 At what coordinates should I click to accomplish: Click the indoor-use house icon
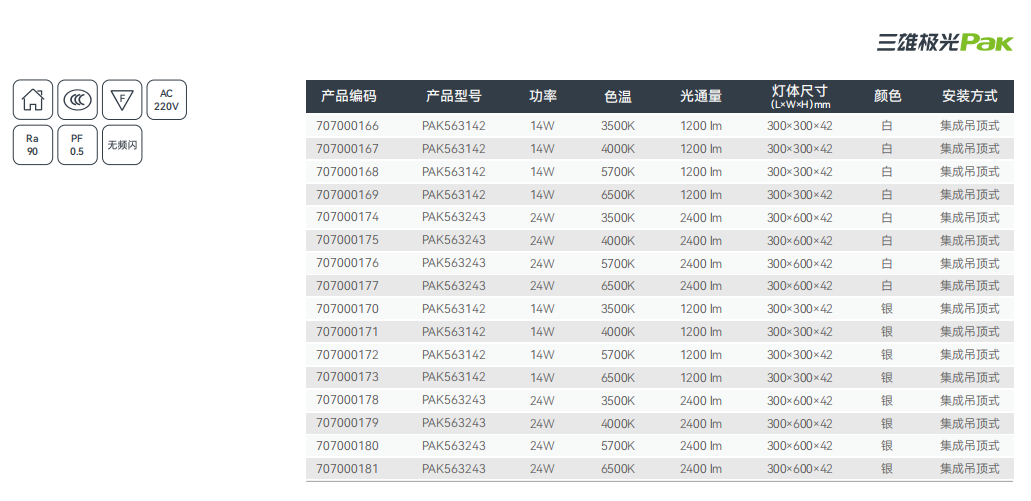[33, 100]
